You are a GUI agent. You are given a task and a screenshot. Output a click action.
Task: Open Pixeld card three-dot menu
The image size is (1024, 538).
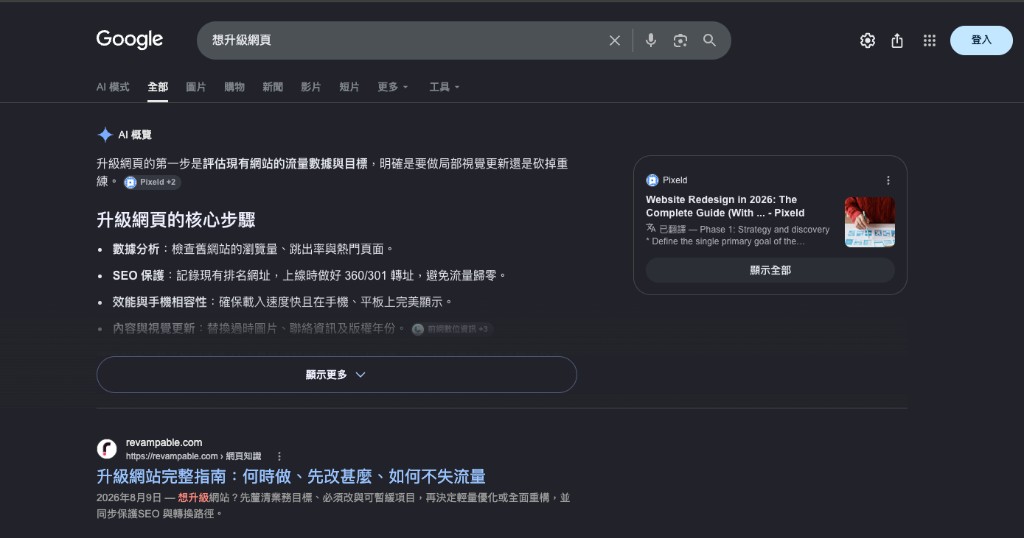[888, 180]
